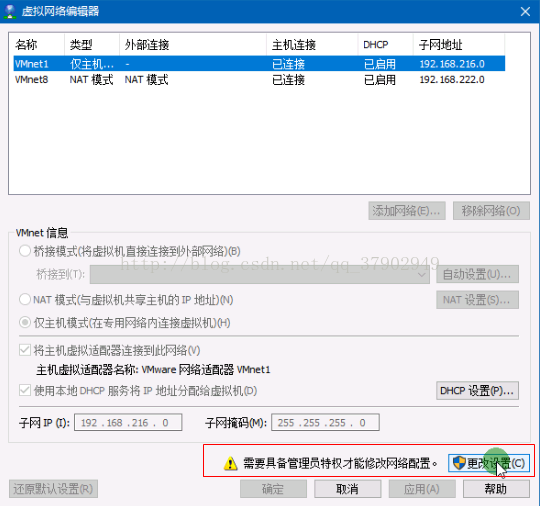Expand the 桥接到 dropdown list
Screen dimensions: 540x506
tap(260, 275)
